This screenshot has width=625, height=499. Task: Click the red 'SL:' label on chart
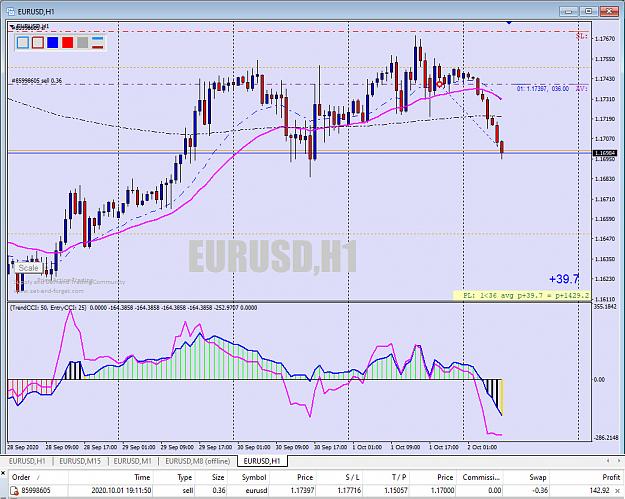point(582,36)
